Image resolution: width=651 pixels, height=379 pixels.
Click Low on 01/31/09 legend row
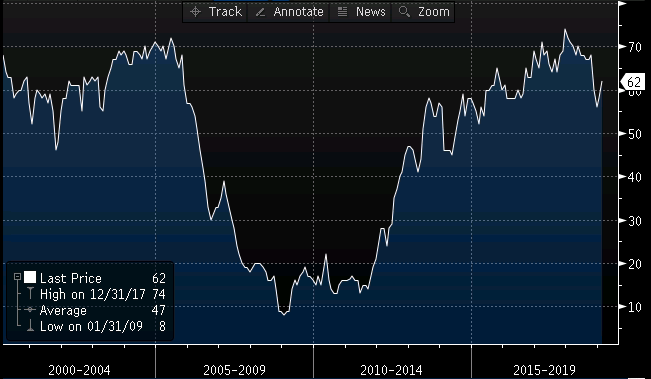pos(90,326)
